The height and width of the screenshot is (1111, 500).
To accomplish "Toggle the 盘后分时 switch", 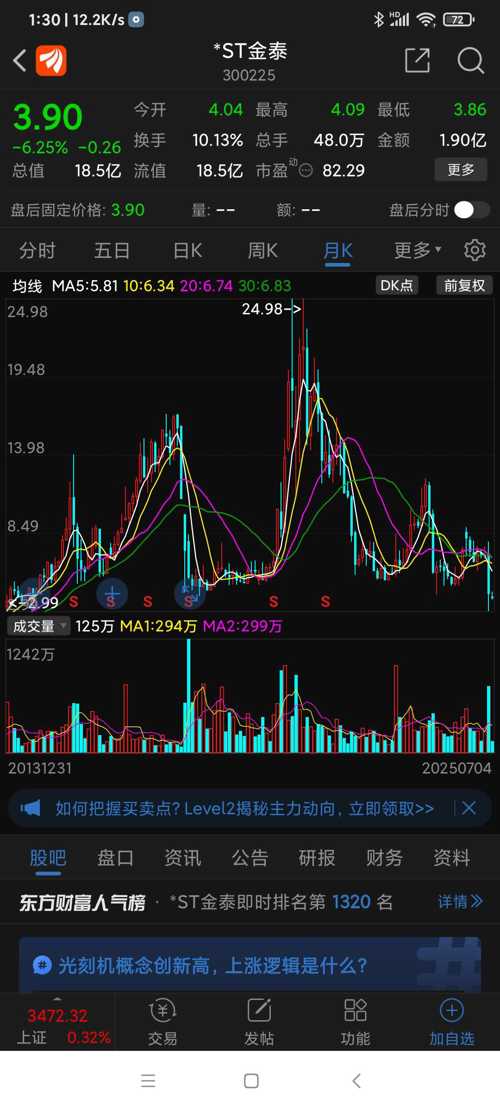I will tap(472, 210).
